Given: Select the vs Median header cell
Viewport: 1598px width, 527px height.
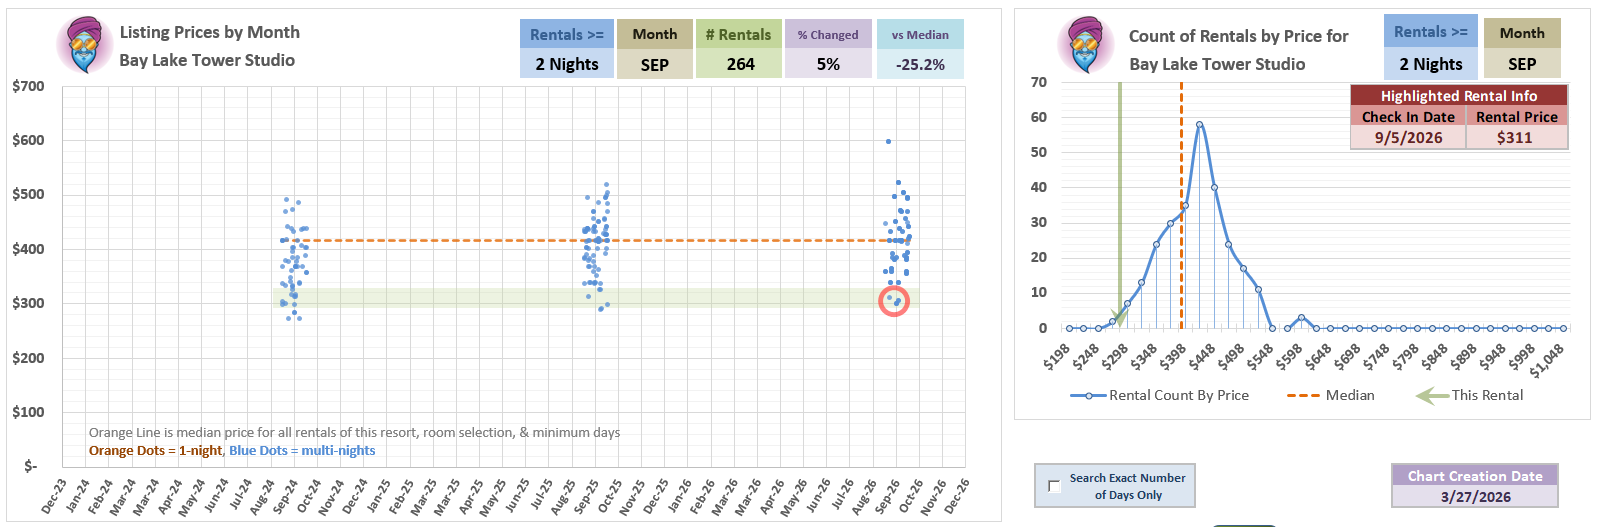Looking at the screenshot, I should point(920,34).
